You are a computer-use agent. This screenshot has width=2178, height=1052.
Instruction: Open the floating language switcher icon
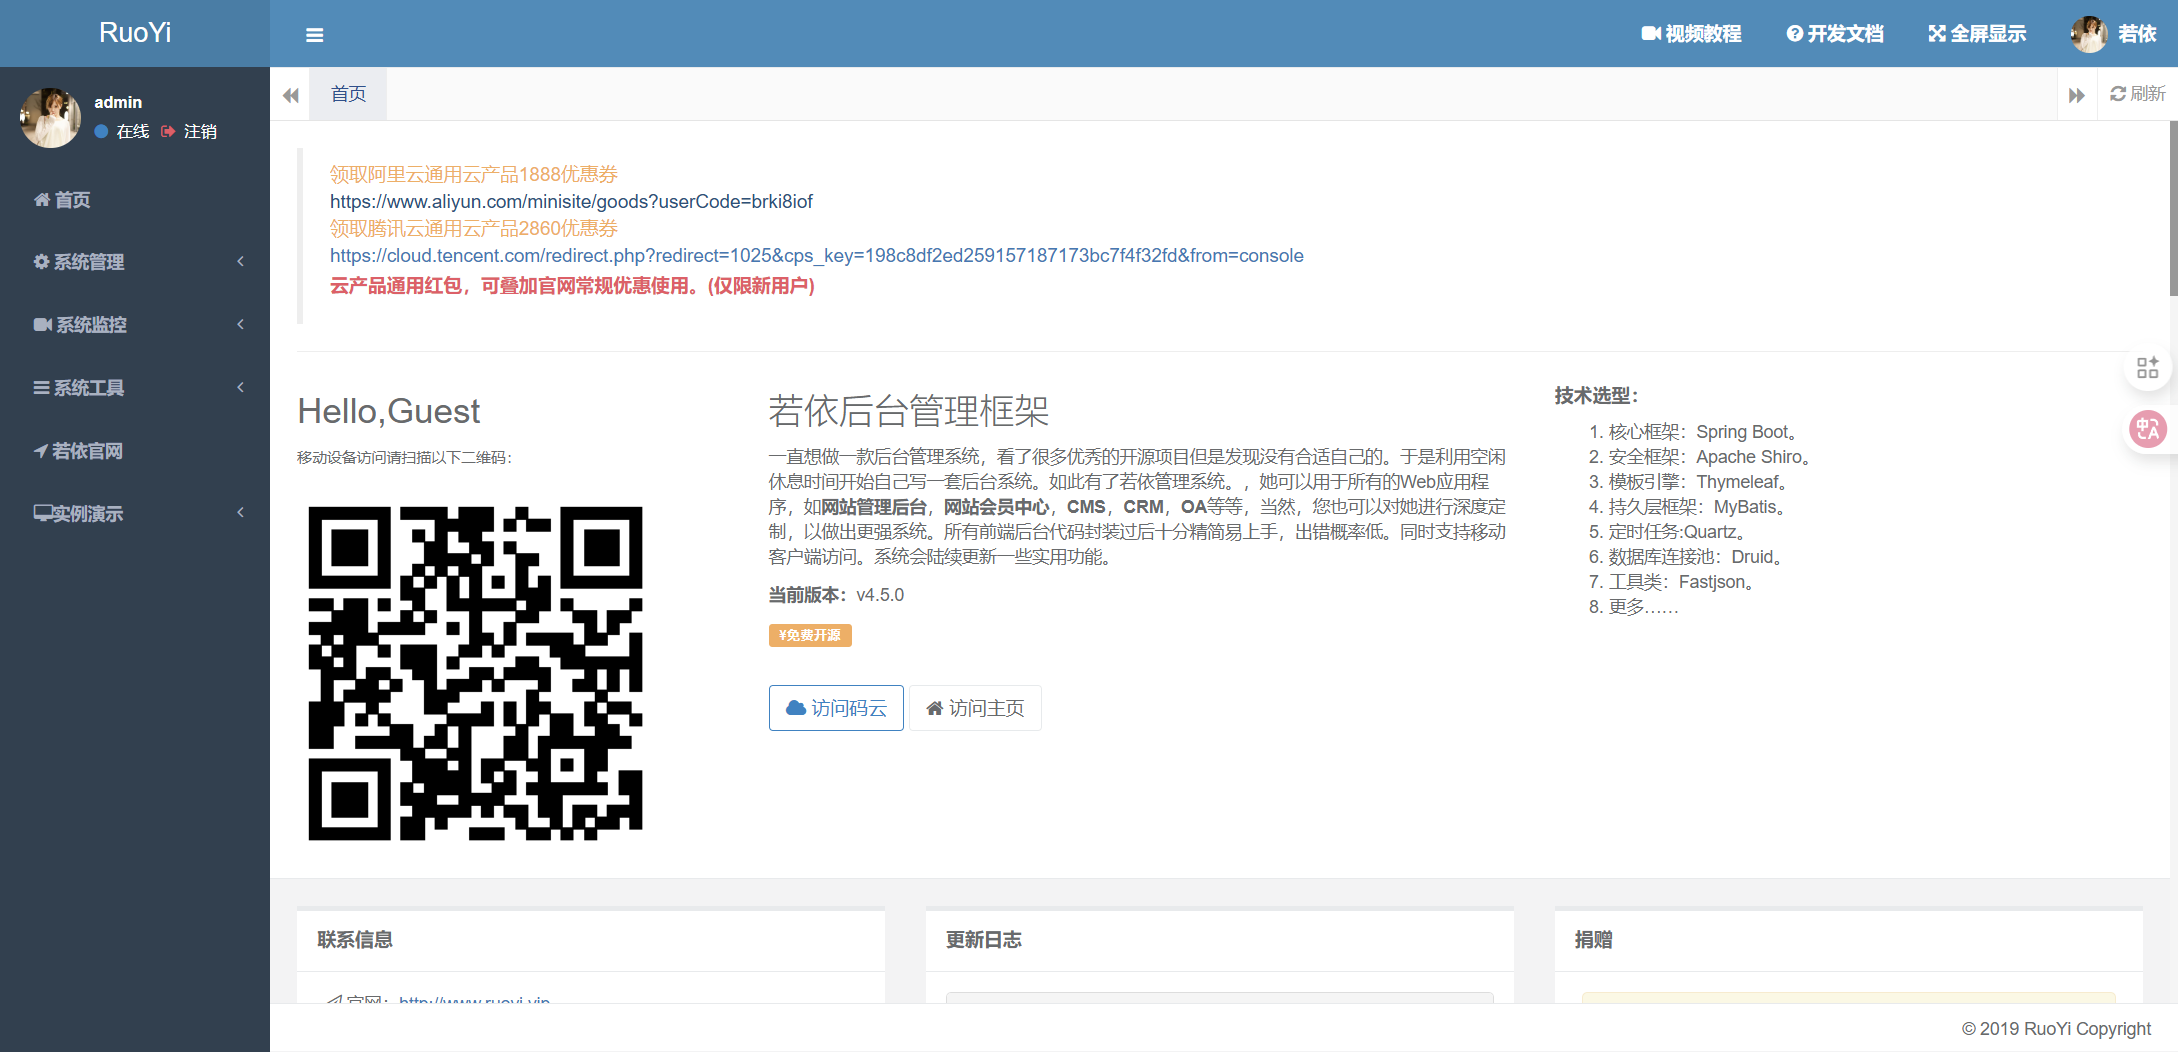pyautogui.click(x=2148, y=430)
